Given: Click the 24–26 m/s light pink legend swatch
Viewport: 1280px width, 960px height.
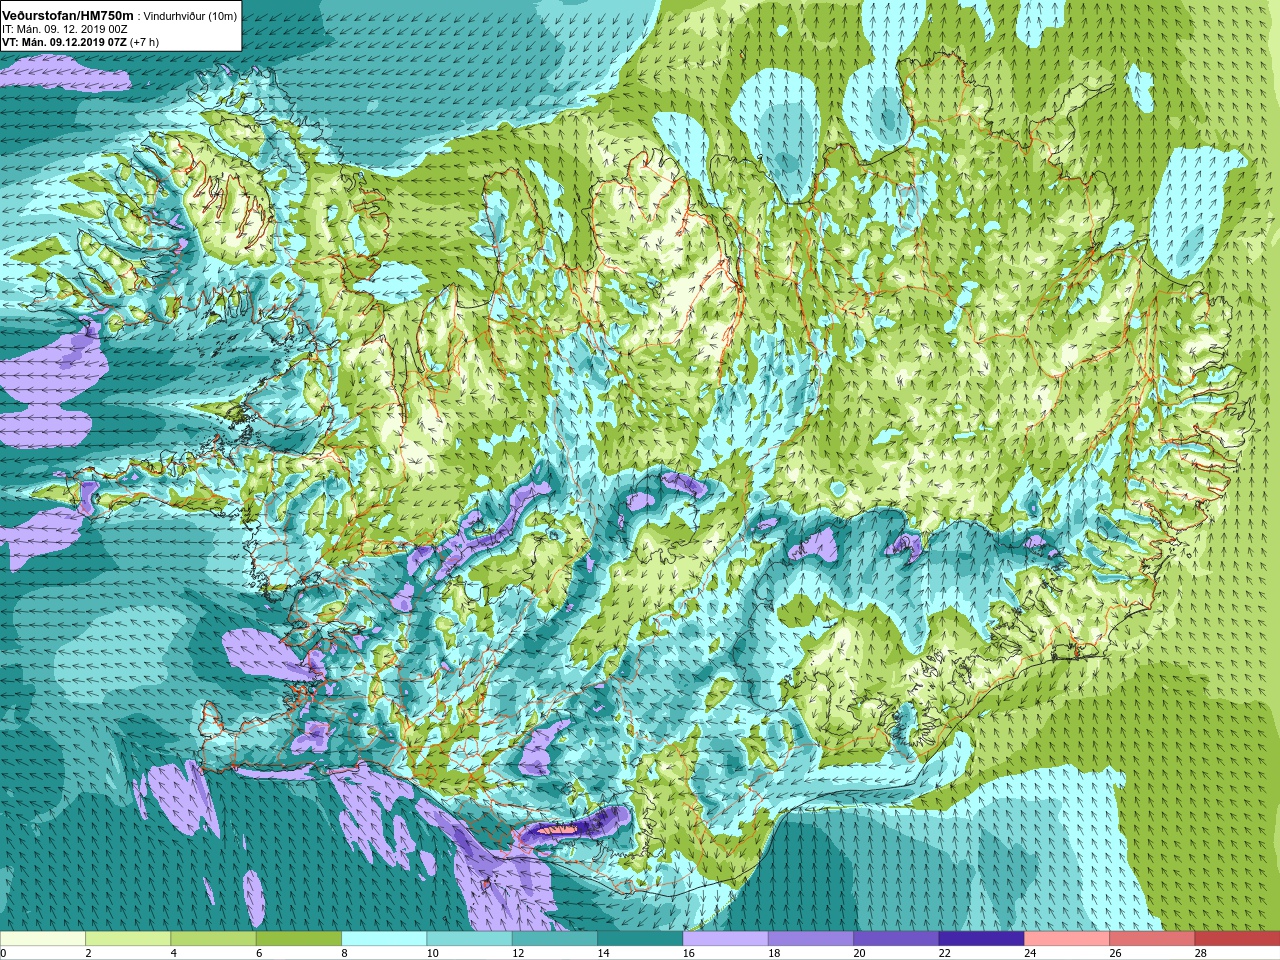Looking at the screenshot, I should coord(1067,939).
